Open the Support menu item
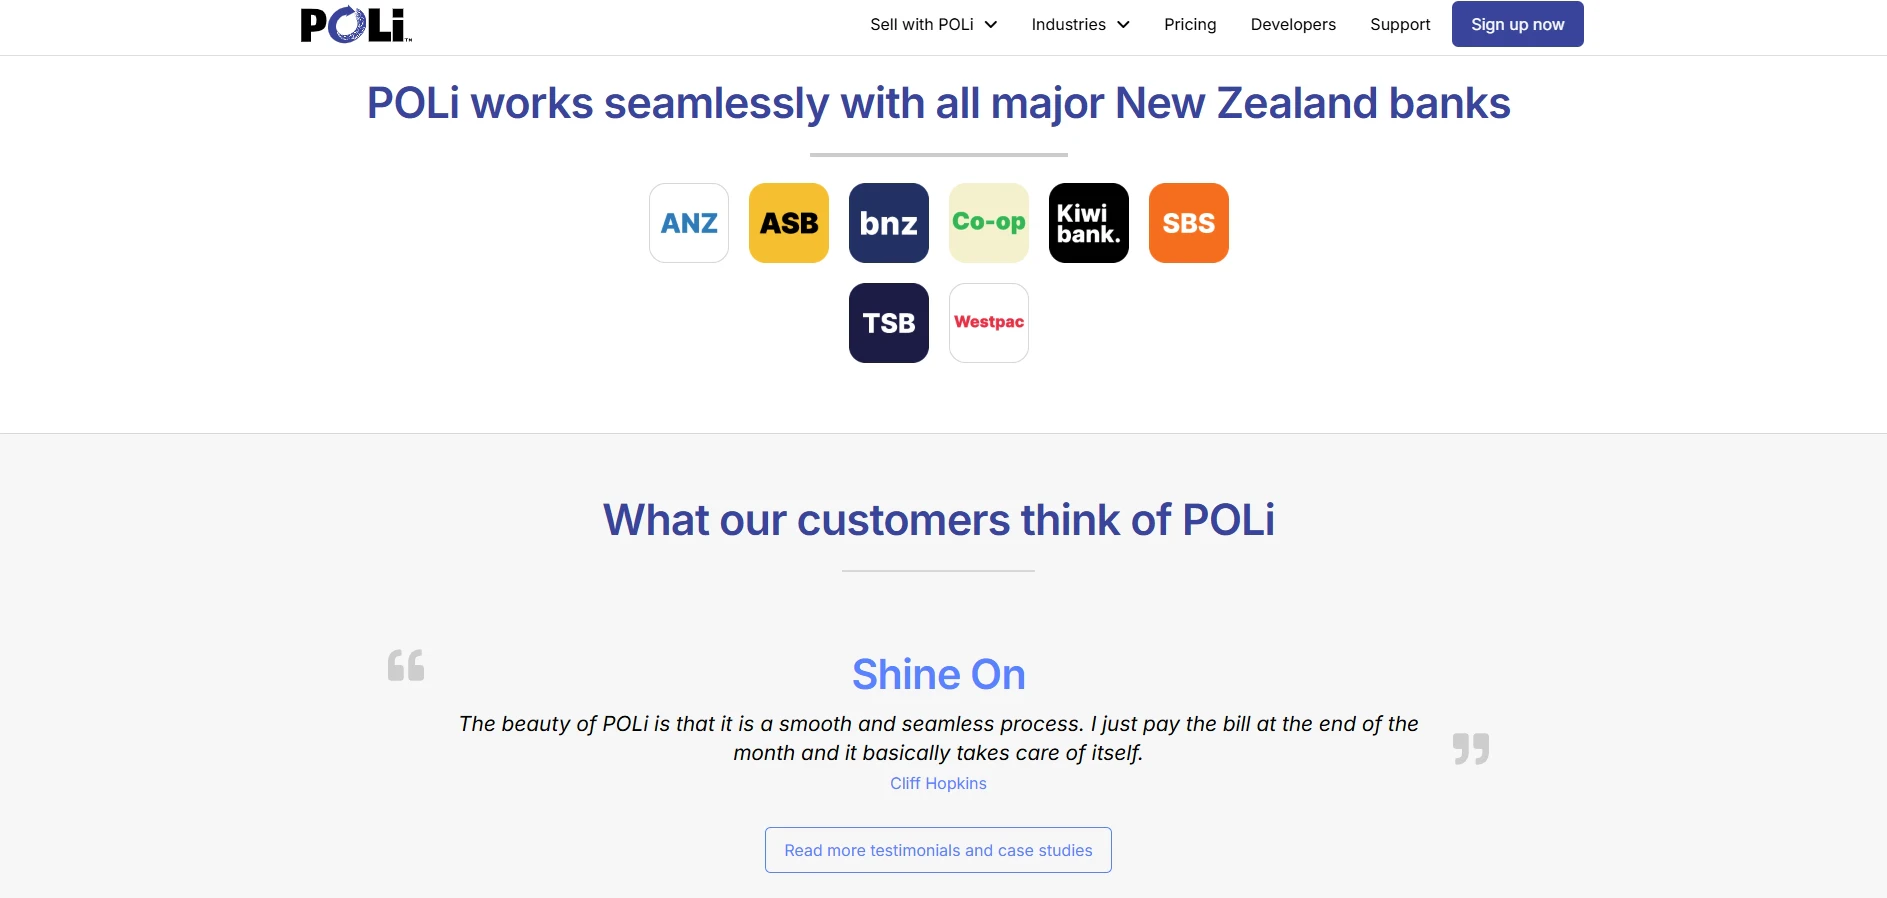The width and height of the screenshot is (1887, 898). (x=1400, y=24)
